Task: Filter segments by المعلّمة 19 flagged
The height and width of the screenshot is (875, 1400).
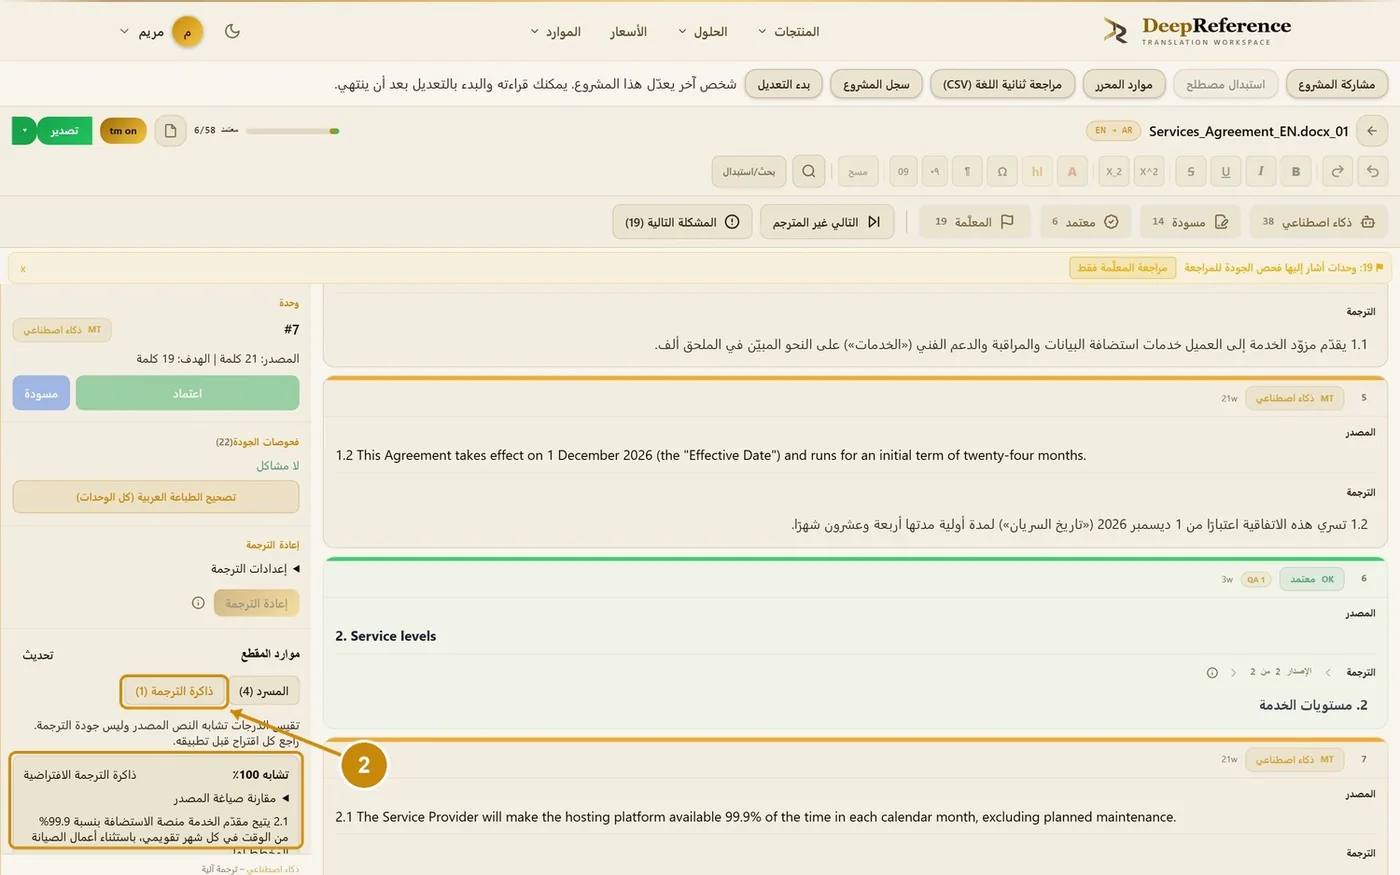Action: pyautogui.click(x=974, y=222)
